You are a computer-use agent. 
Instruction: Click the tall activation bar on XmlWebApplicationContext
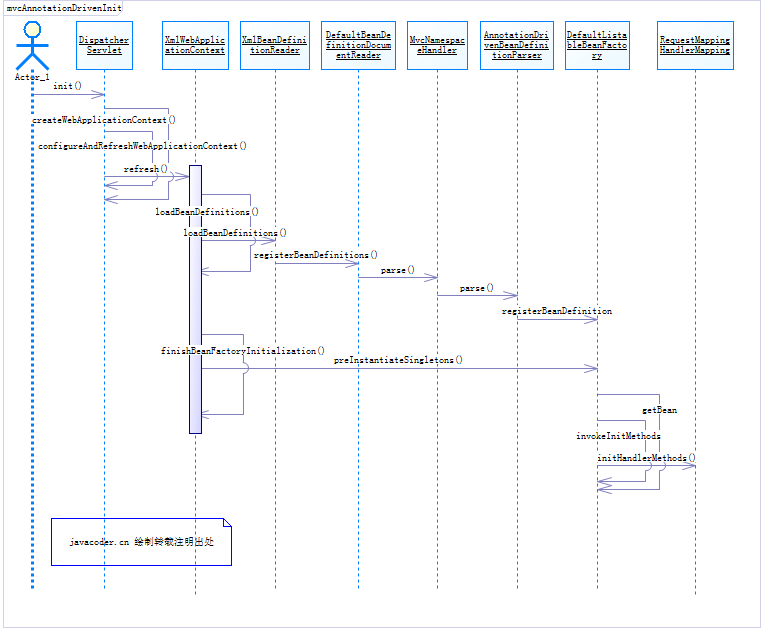point(195,299)
